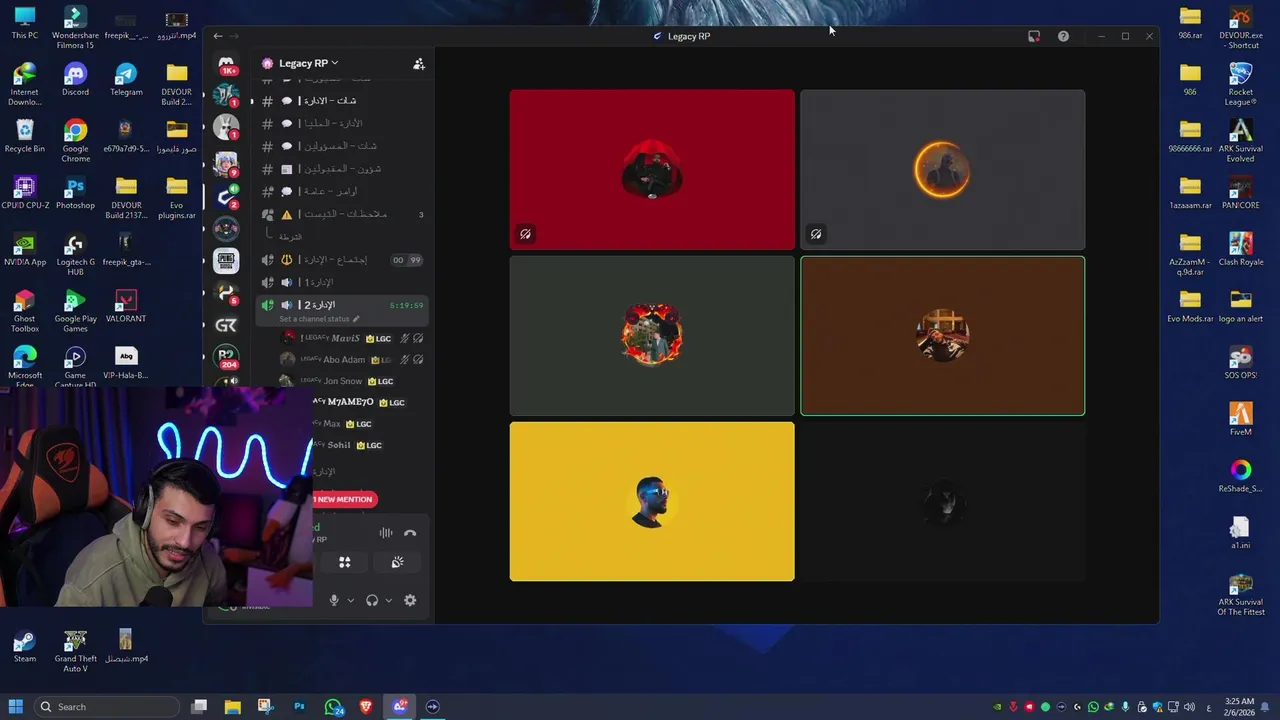This screenshot has height=720, width=1280.
Task: Open the Discord inbox icon in title bar
Action: (x=1034, y=36)
